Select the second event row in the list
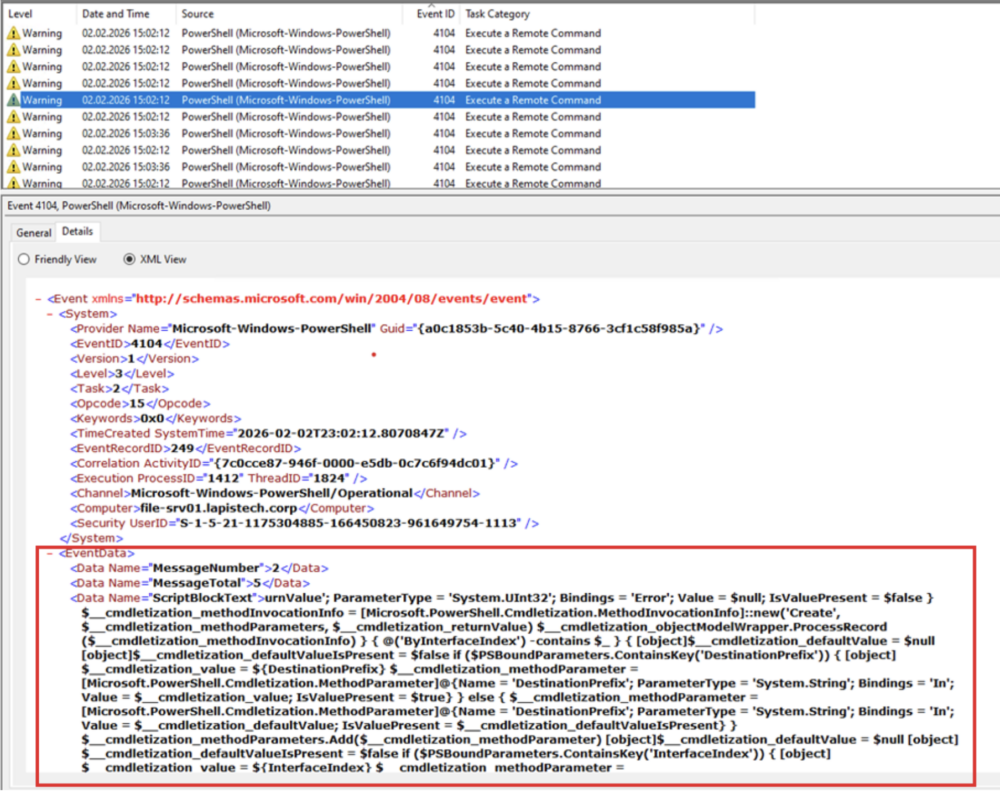This screenshot has width=1000, height=794. [x=300, y=50]
